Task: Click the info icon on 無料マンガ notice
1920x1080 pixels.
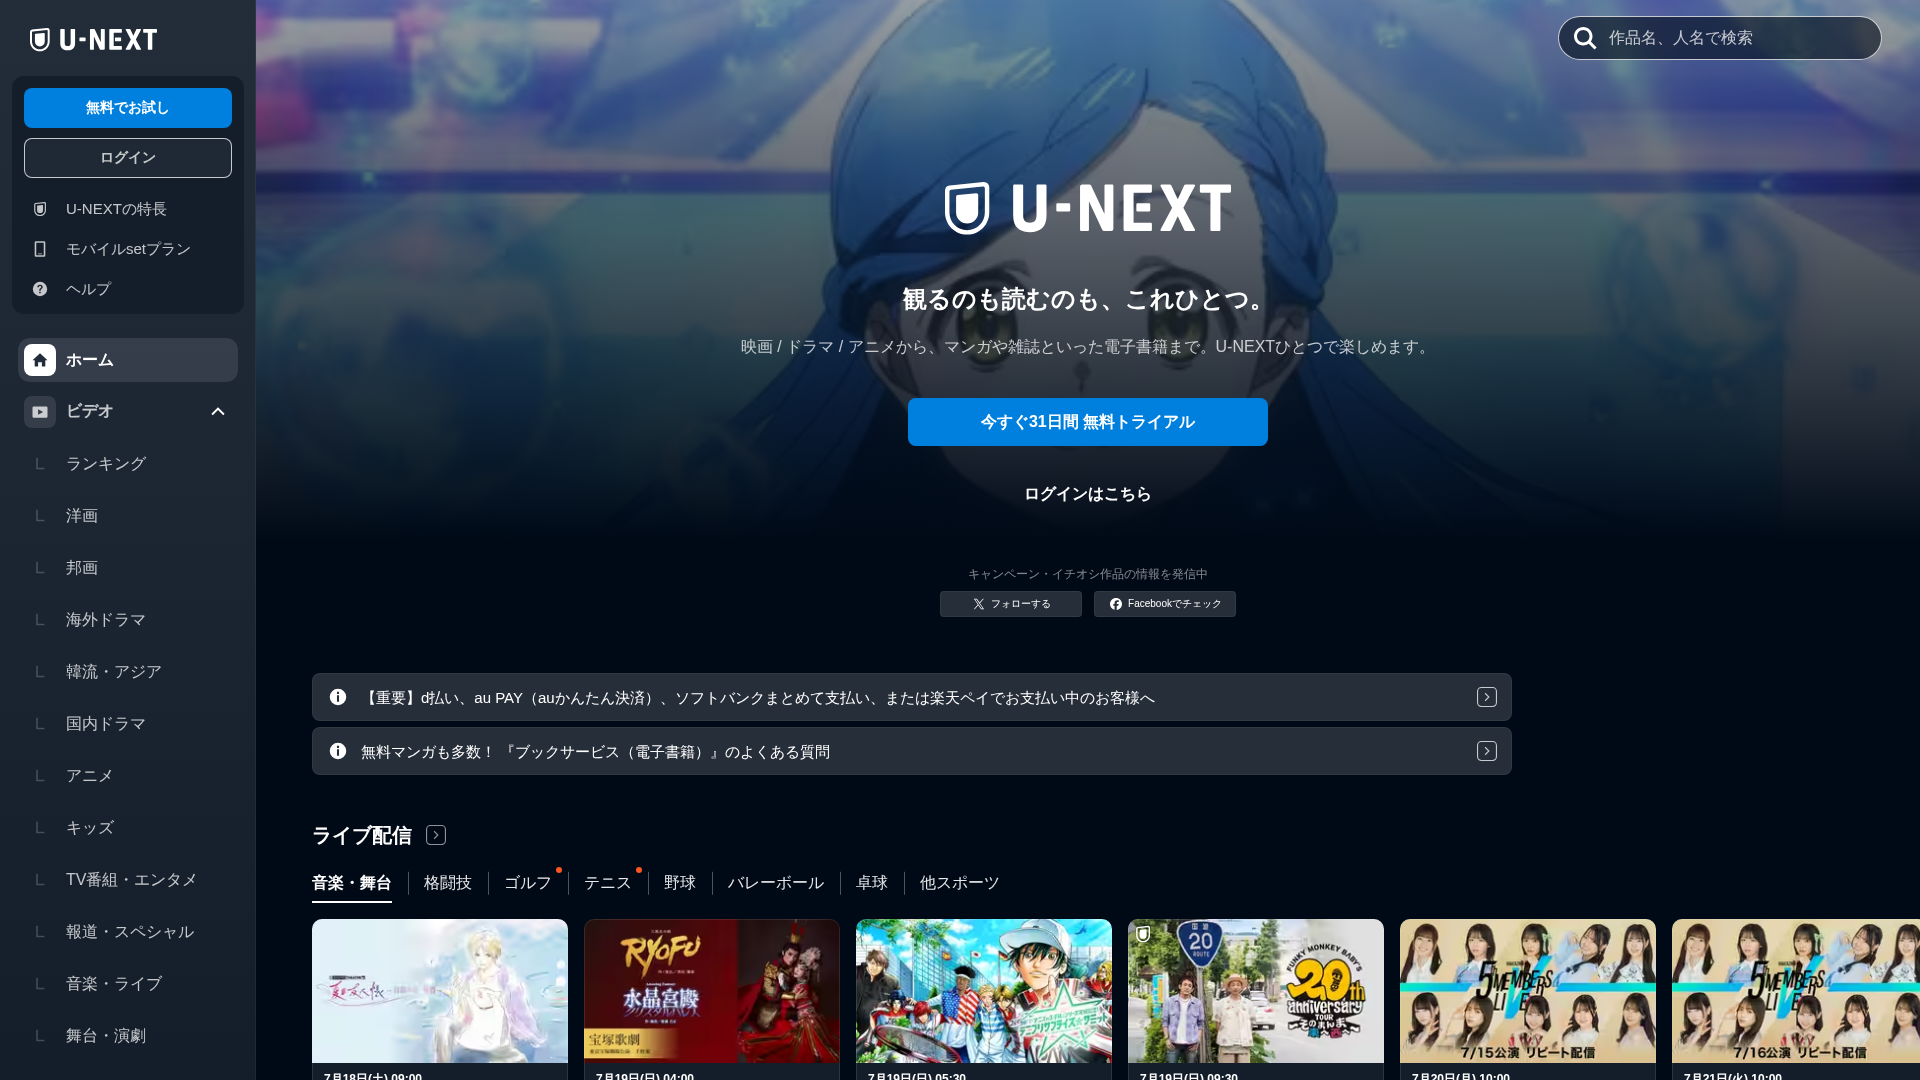Action: [338, 751]
